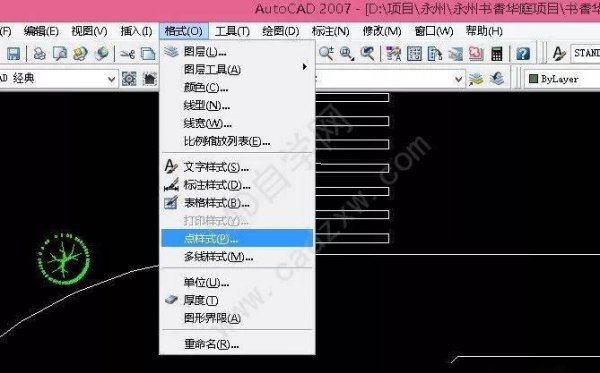
Task: Choose 厚度(T) menu entry
Action: (x=237, y=300)
